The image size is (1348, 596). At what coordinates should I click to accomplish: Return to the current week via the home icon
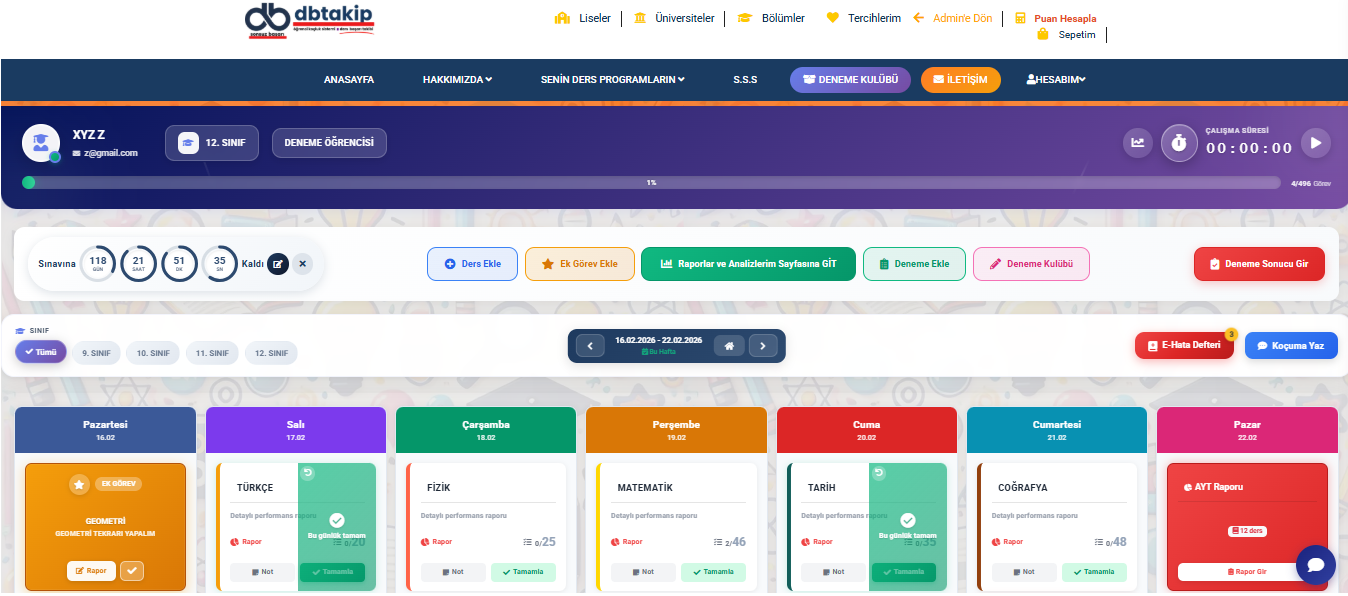click(x=729, y=346)
